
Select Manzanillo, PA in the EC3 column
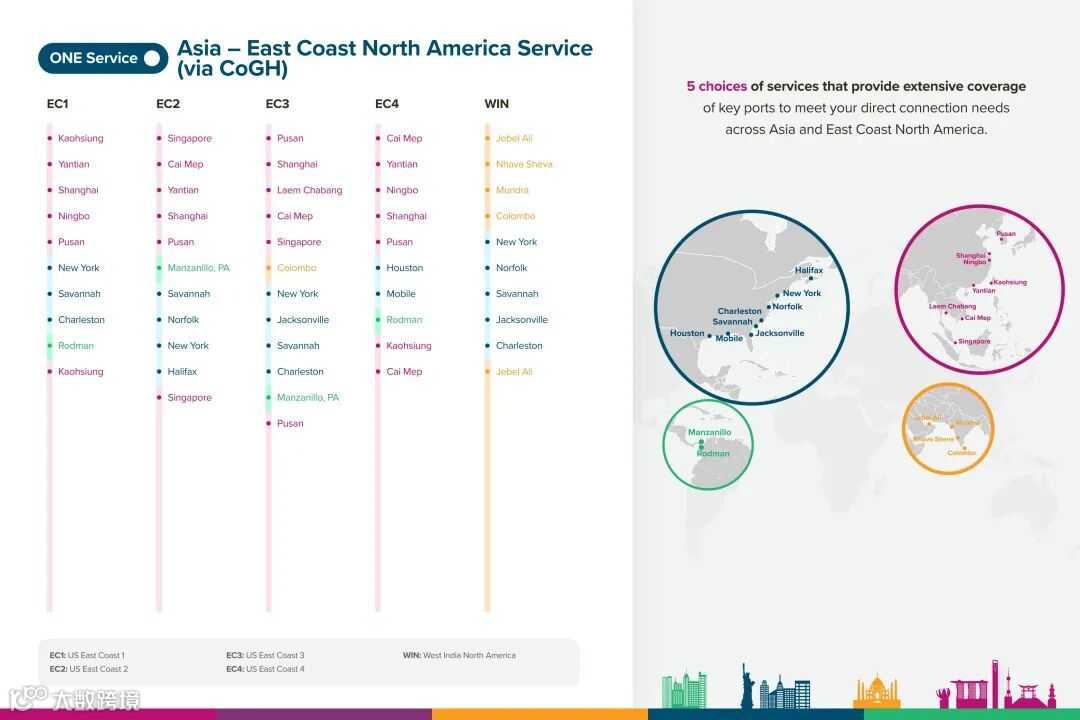click(x=308, y=398)
